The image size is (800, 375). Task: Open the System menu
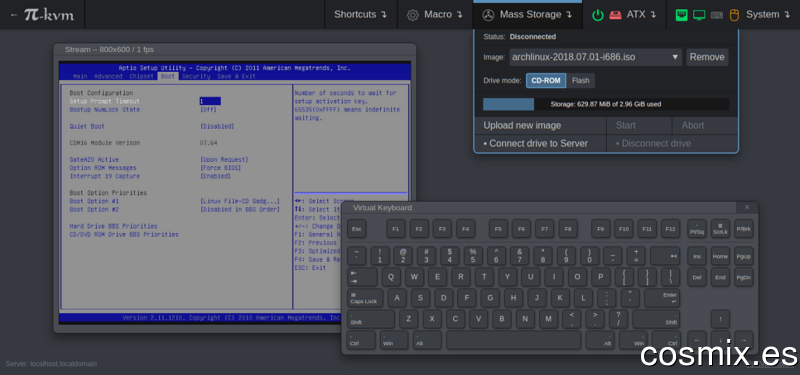tap(733, 14)
